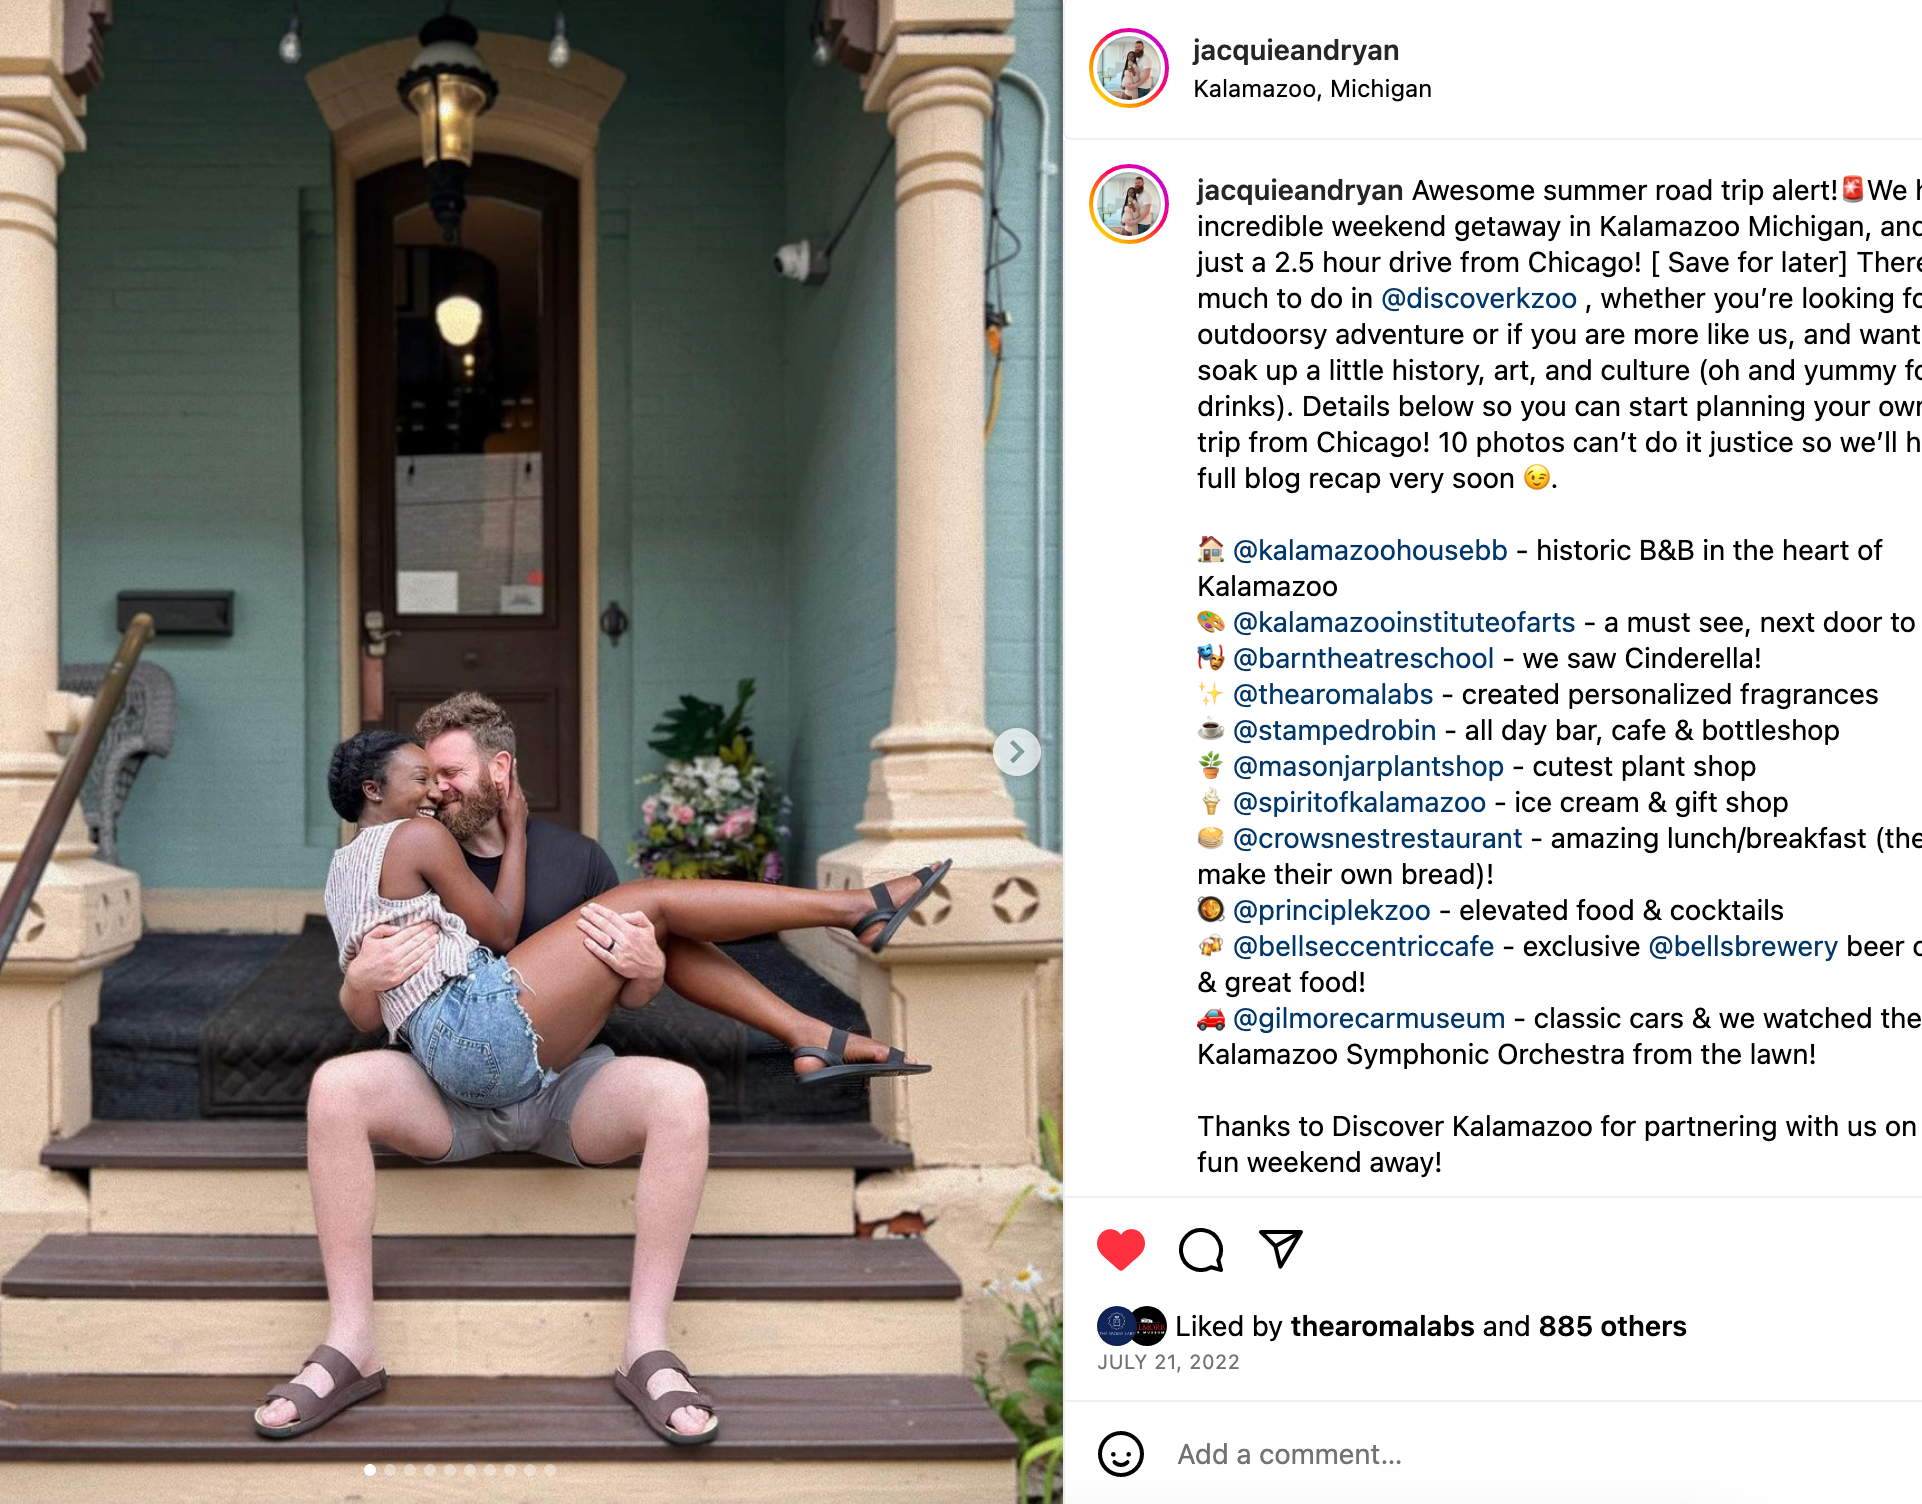Open @discoverkzoo profile mention
The height and width of the screenshot is (1504, 1922).
point(1478,298)
